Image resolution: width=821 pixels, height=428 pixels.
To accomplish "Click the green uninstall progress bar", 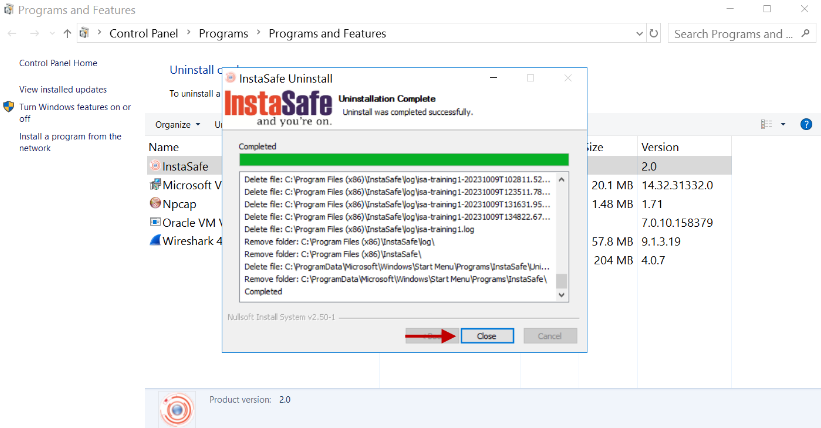I will pyautogui.click(x=404, y=160).
